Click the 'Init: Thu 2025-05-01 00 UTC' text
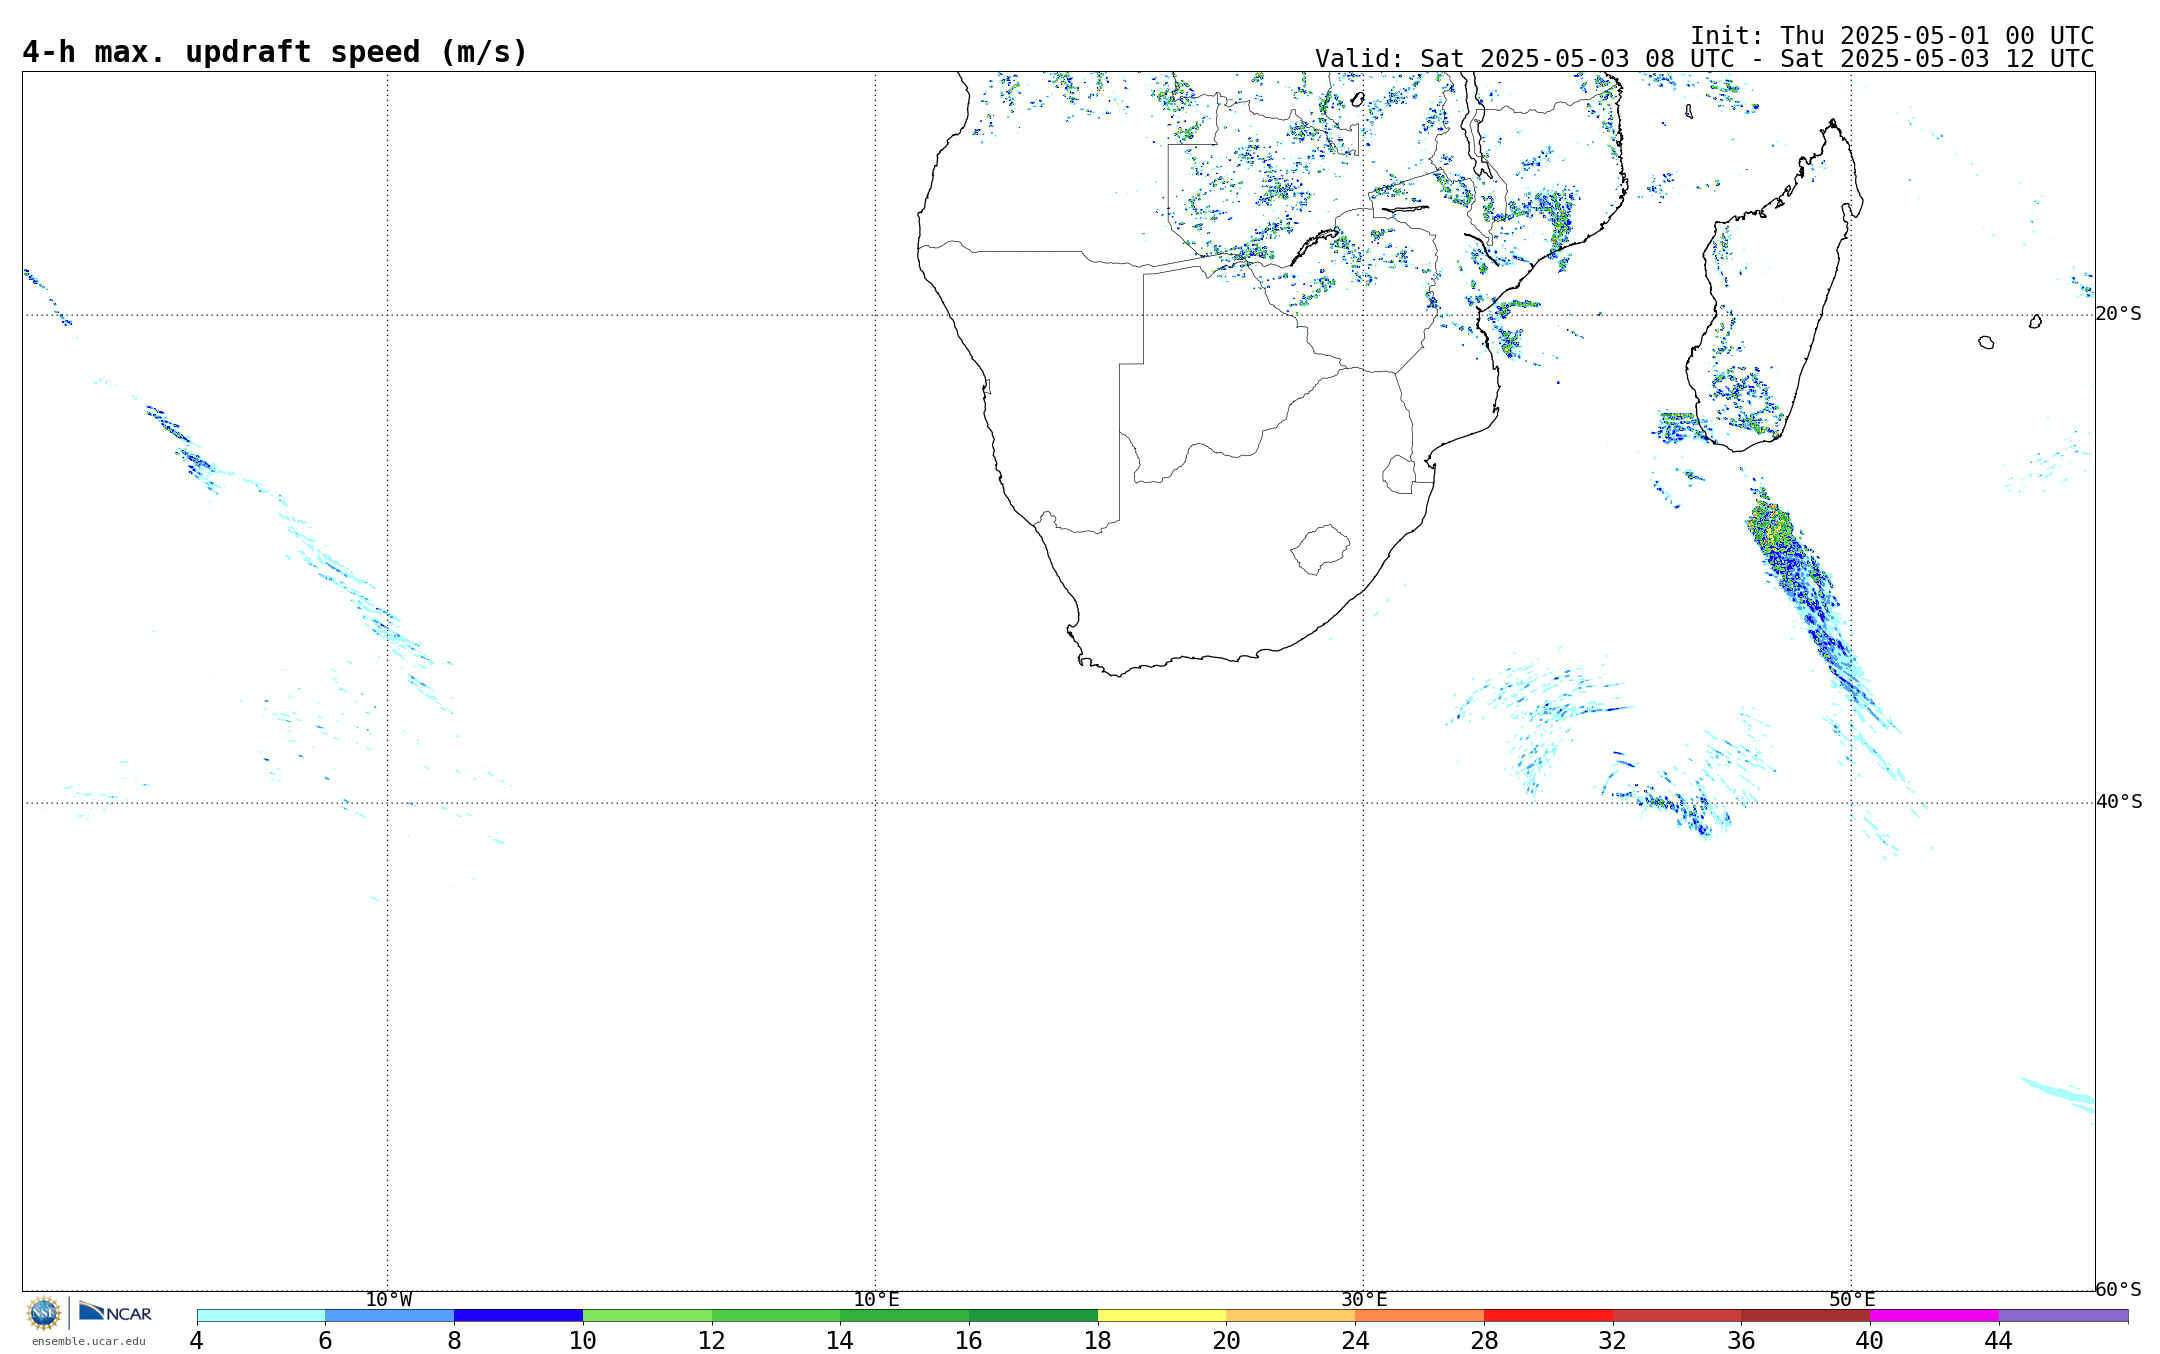 coord(1892,36)
